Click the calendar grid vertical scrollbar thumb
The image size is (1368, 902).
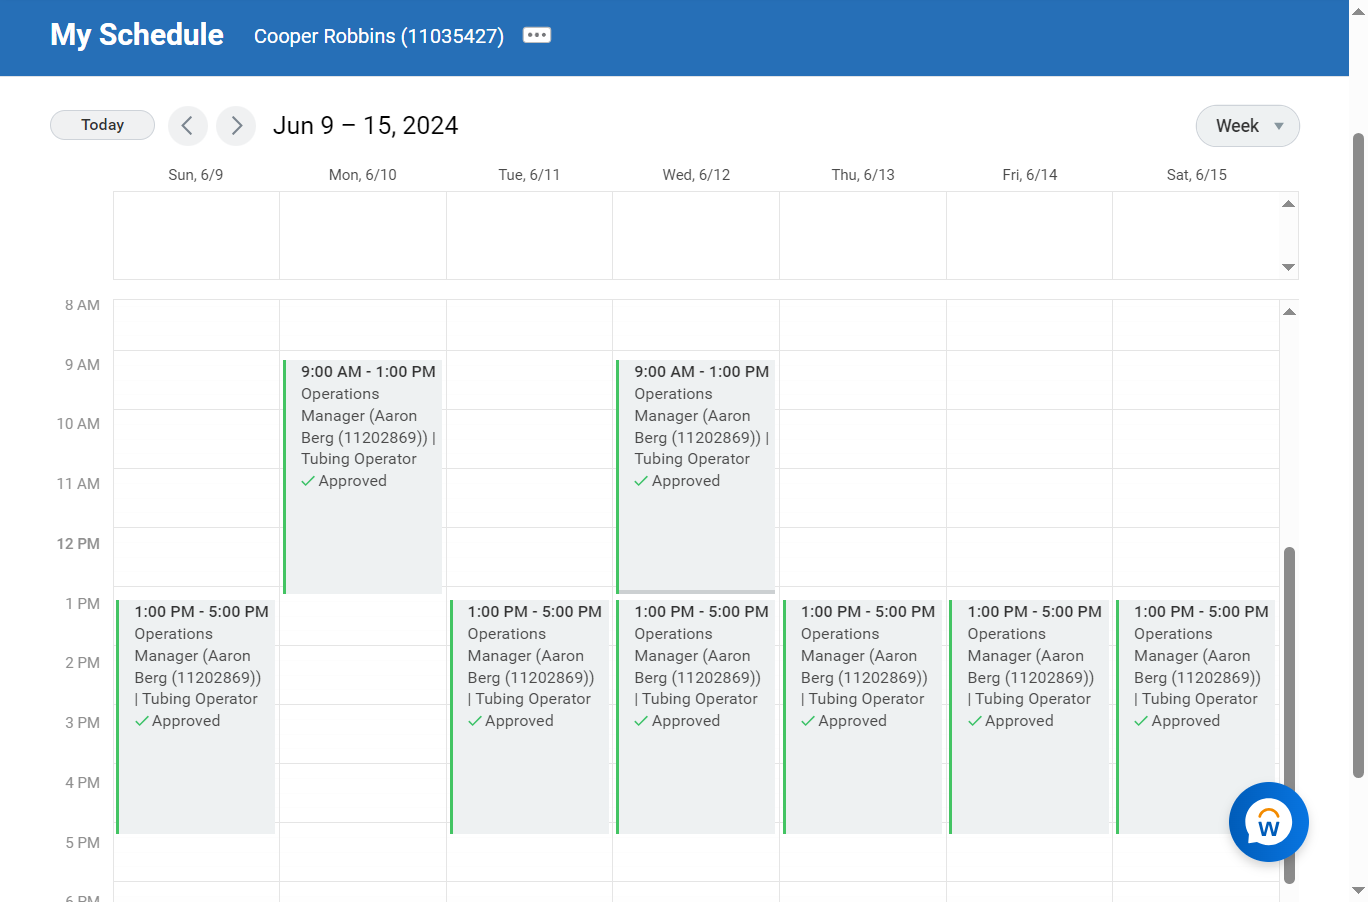pos(1289,714)
